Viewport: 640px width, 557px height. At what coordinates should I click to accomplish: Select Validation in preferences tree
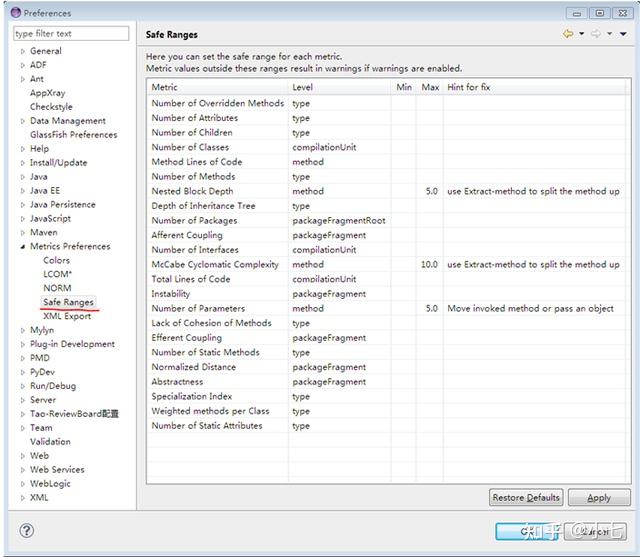click(x=50, y=442)
